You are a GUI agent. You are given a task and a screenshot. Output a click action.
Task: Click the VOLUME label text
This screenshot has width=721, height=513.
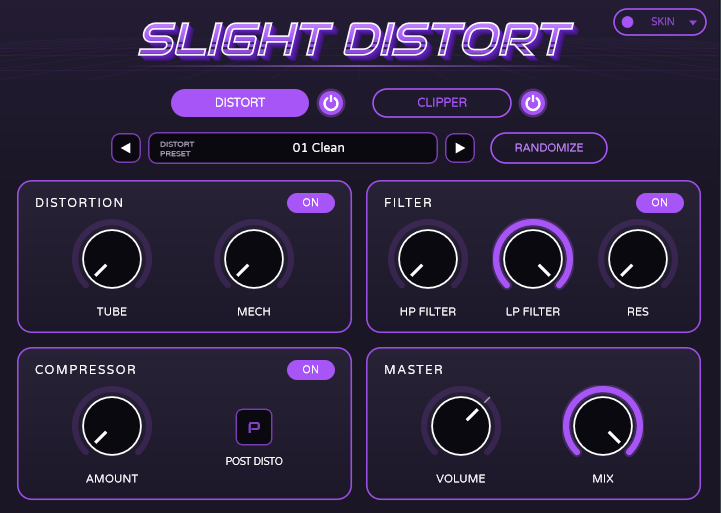(461, 479)
